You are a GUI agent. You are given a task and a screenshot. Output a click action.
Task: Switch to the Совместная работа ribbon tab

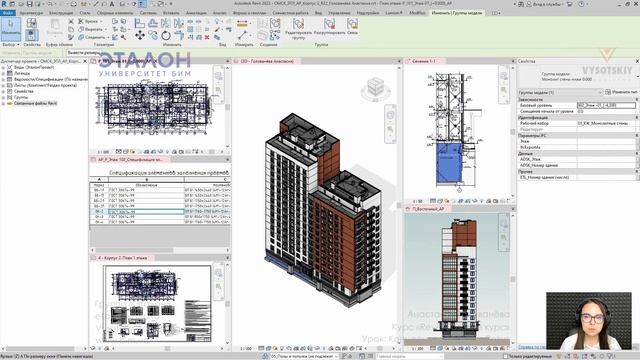coord(291,13)
